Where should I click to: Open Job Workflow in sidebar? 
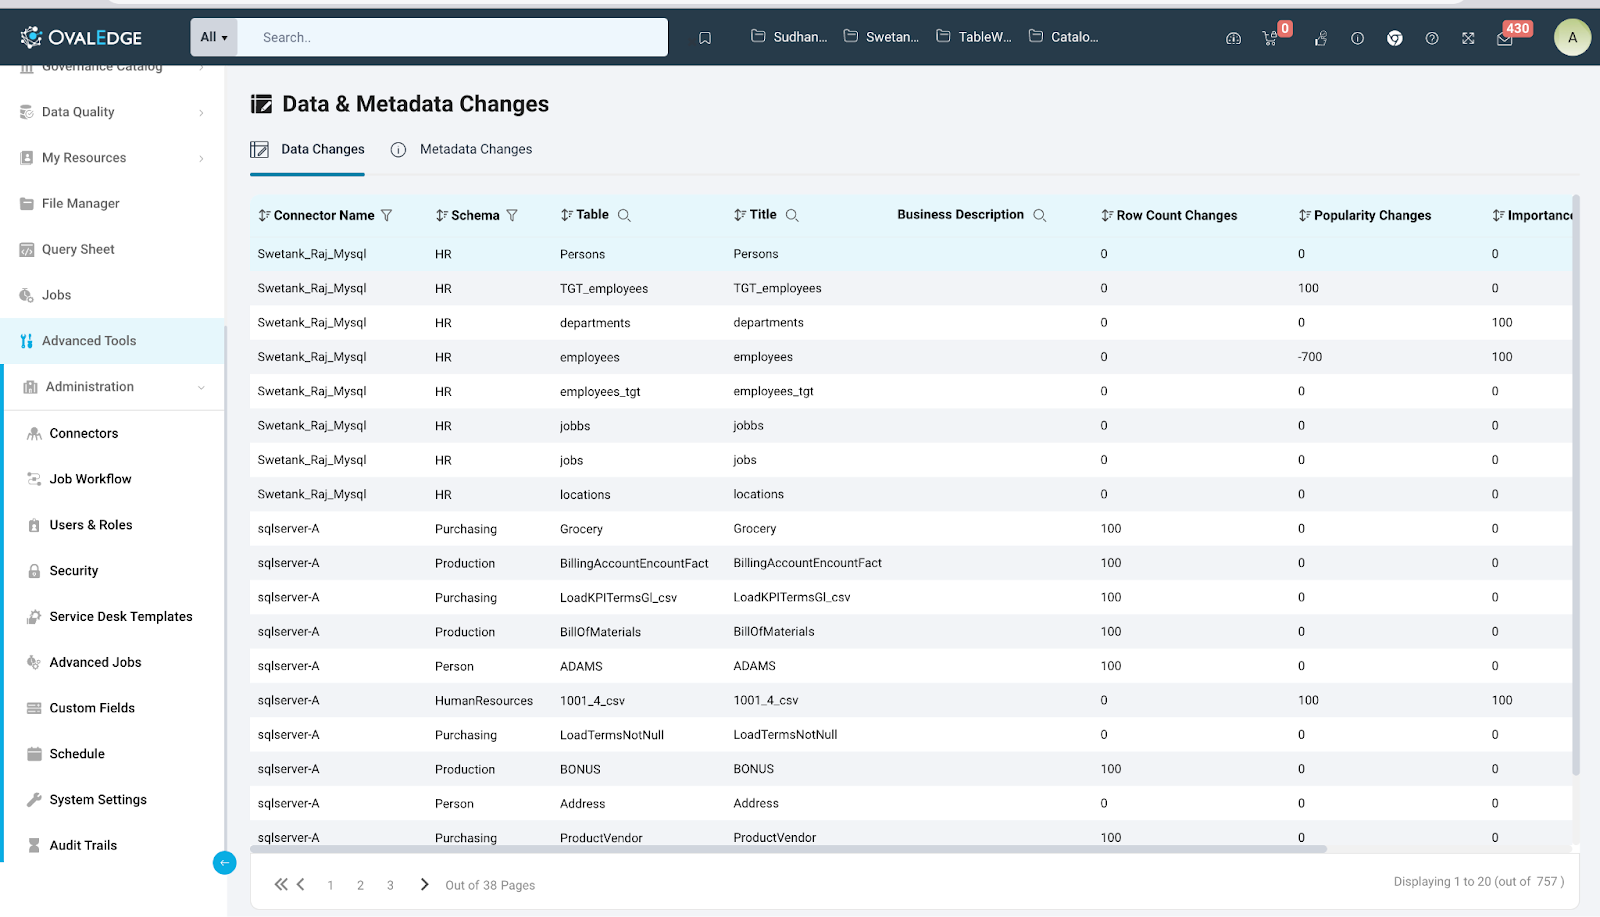coord(90,479)
